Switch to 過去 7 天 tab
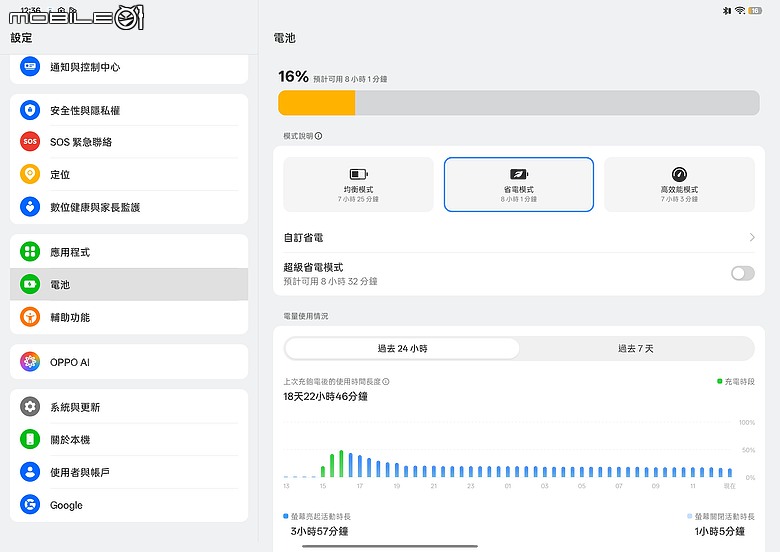This screenshot has width=780, height=552. (x=636, y=348)
